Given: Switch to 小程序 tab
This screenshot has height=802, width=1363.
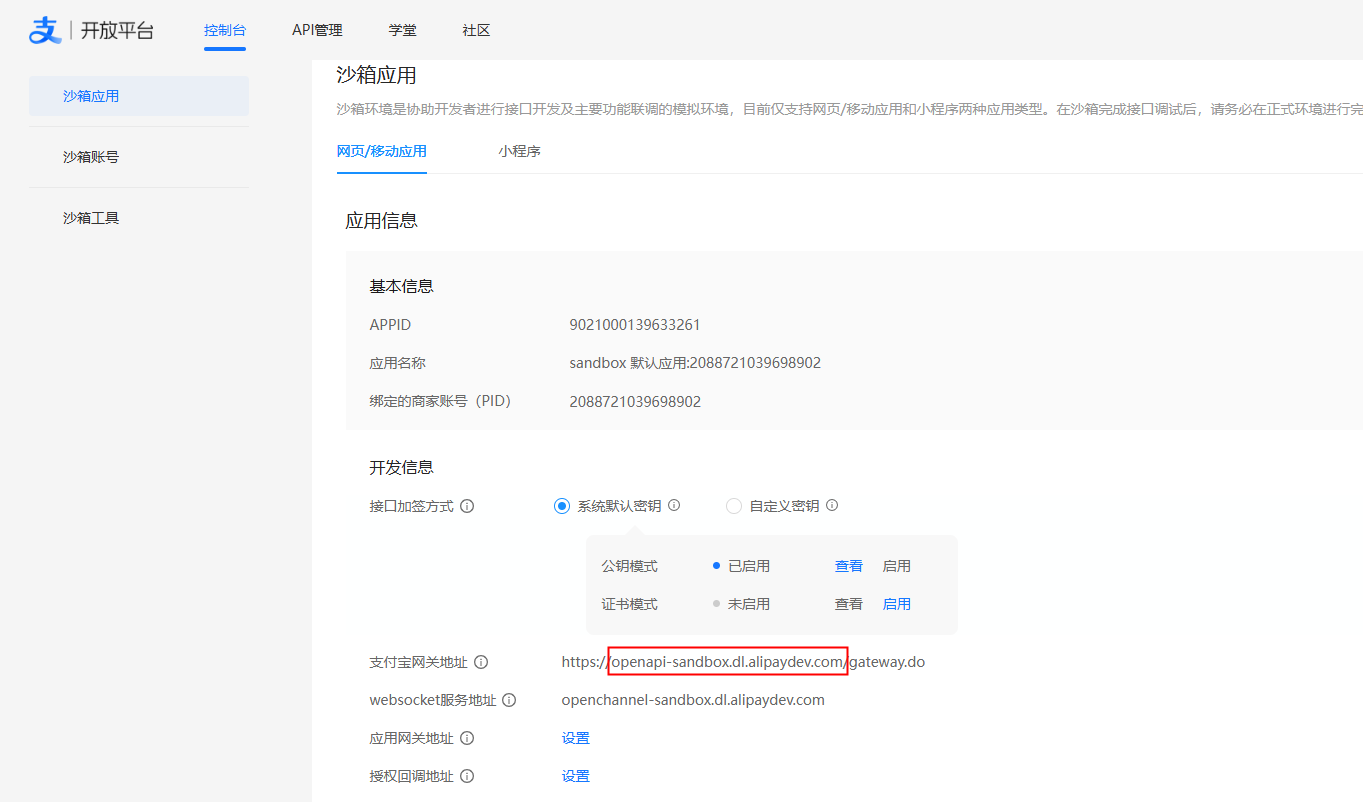Looking at the screenshot, I should pos(520,152).
